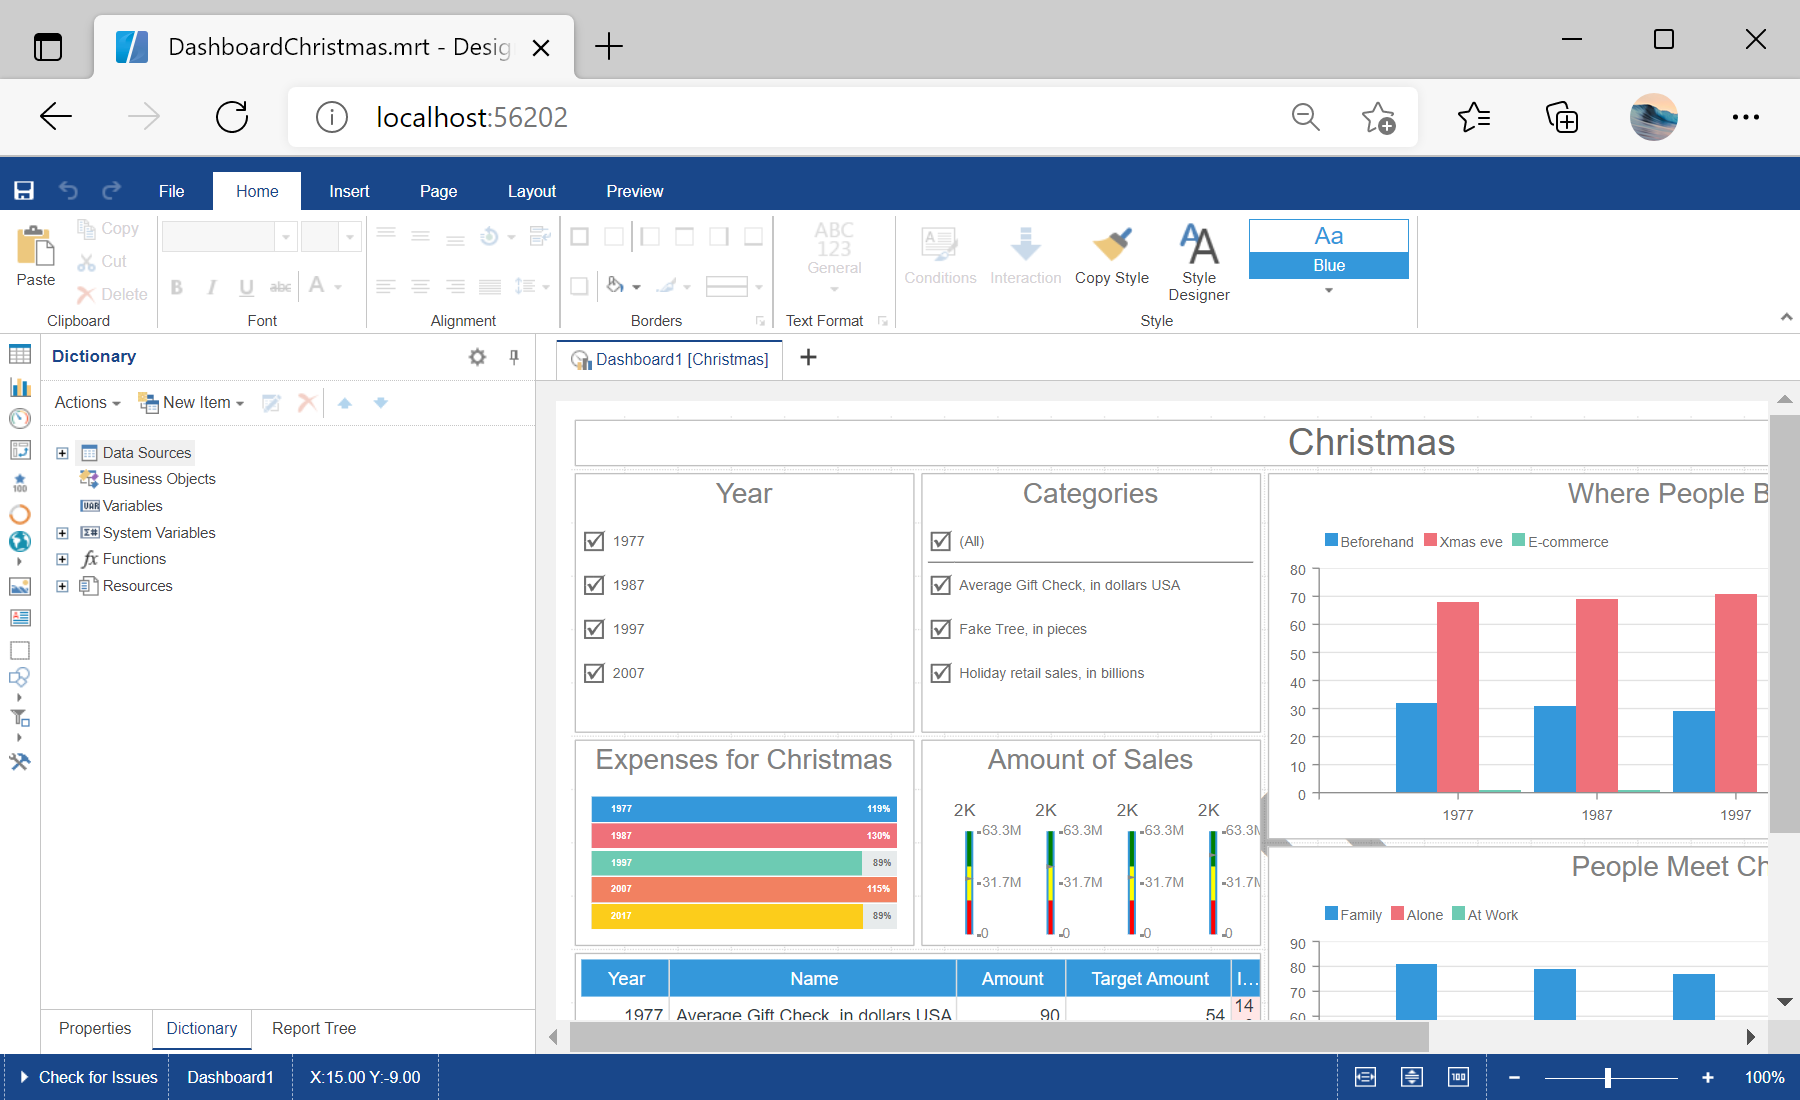Toggle the (All) categories checkbox
The width and height of the screenshot is (1800, 1100).
tap(940, 541)
